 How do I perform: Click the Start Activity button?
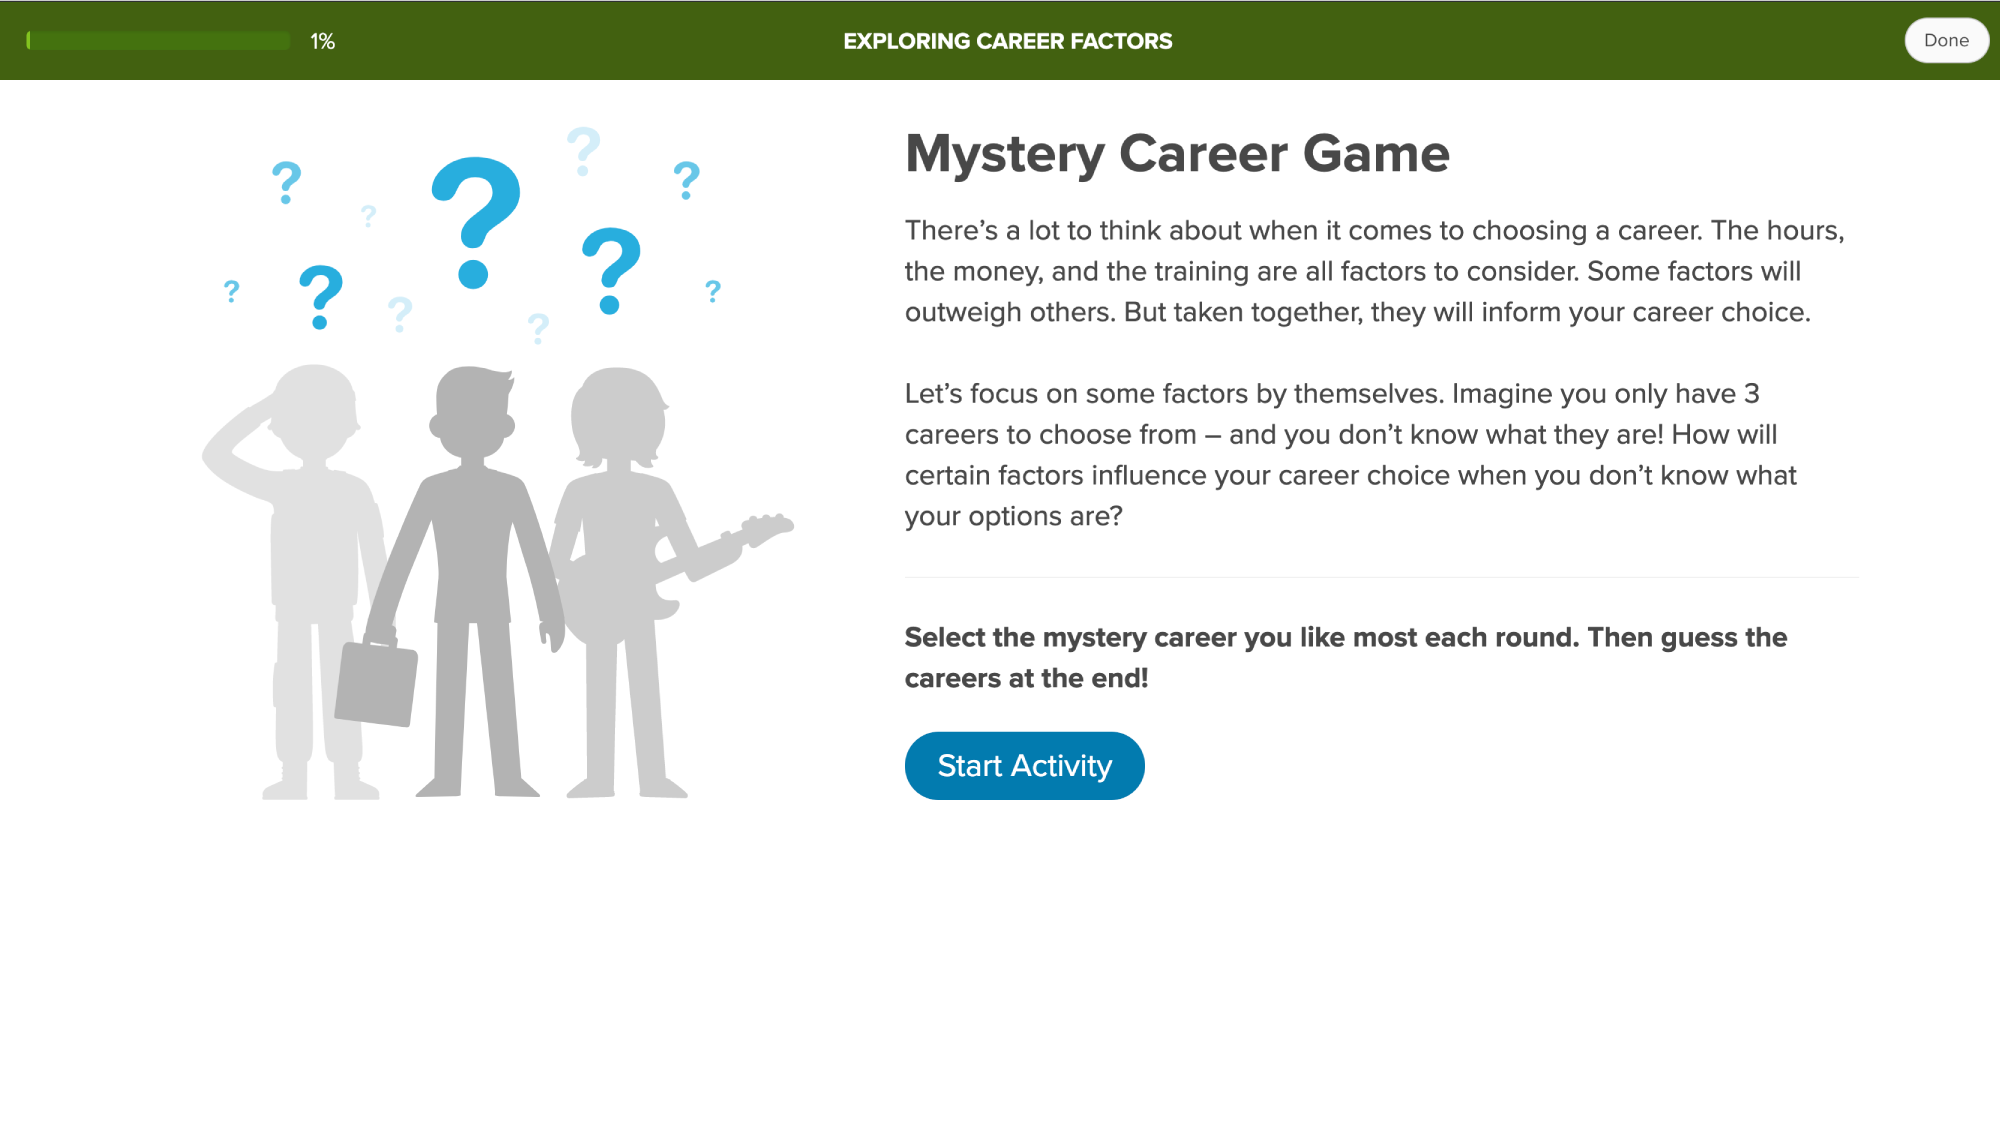tap(1024, 766)
